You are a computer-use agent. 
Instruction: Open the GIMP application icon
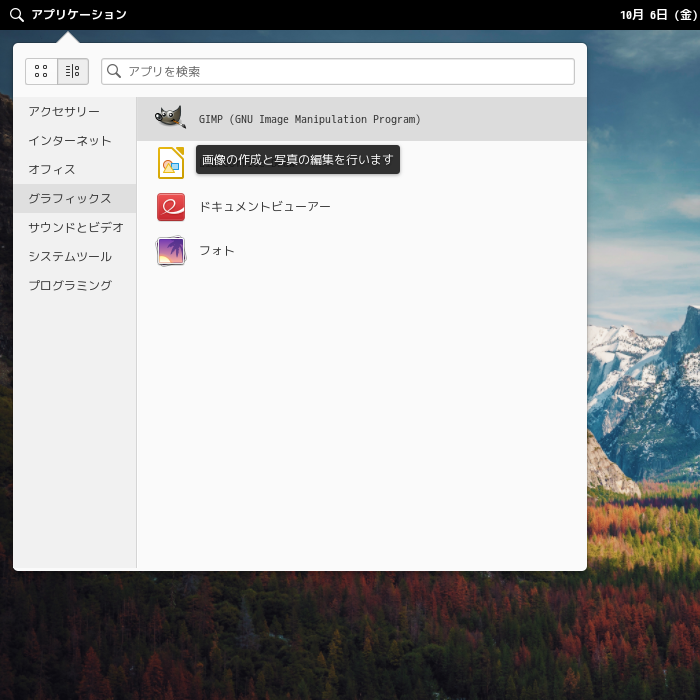click(x=170, y=118)
